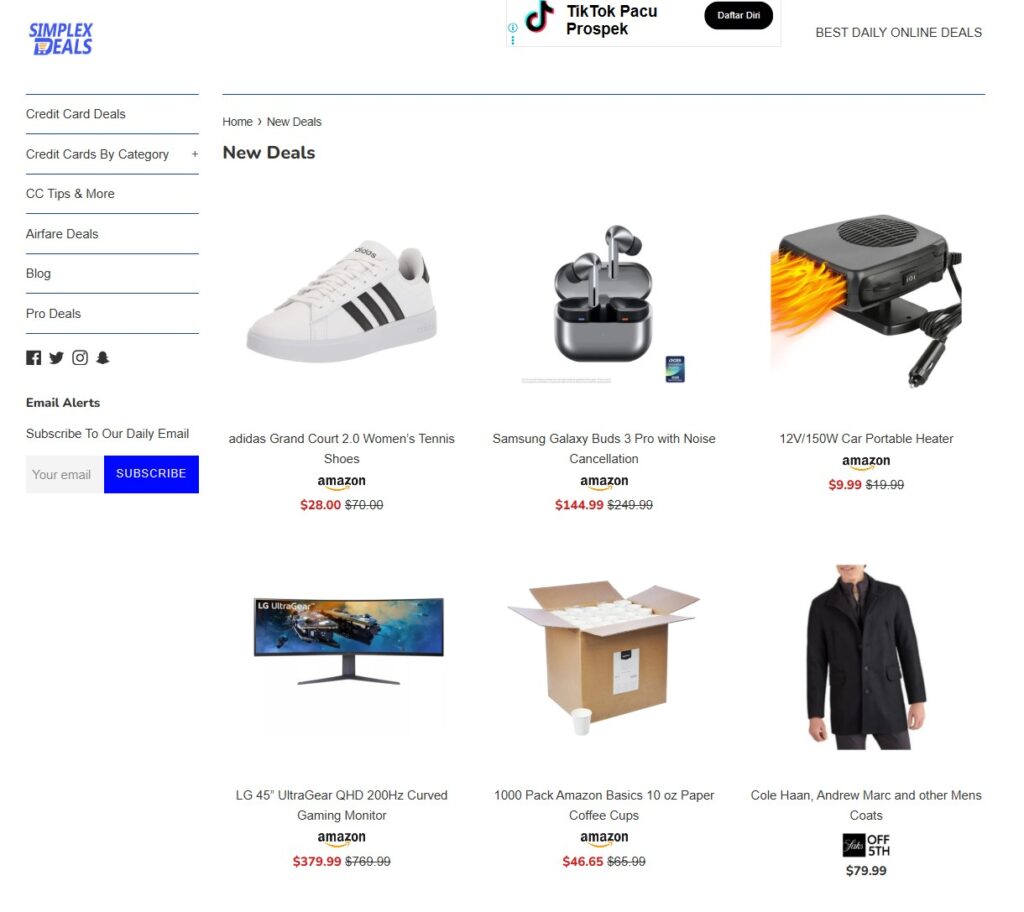The width and height of the screenshot is (1024, 912).
Task: Open the adidas Grand Court shoe image
Action: tap(342, 302)
